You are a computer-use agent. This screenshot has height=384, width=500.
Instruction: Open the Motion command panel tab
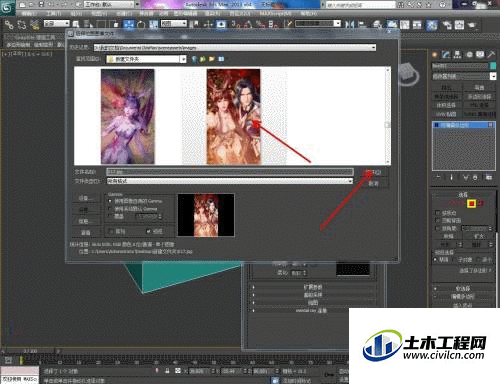469,54
